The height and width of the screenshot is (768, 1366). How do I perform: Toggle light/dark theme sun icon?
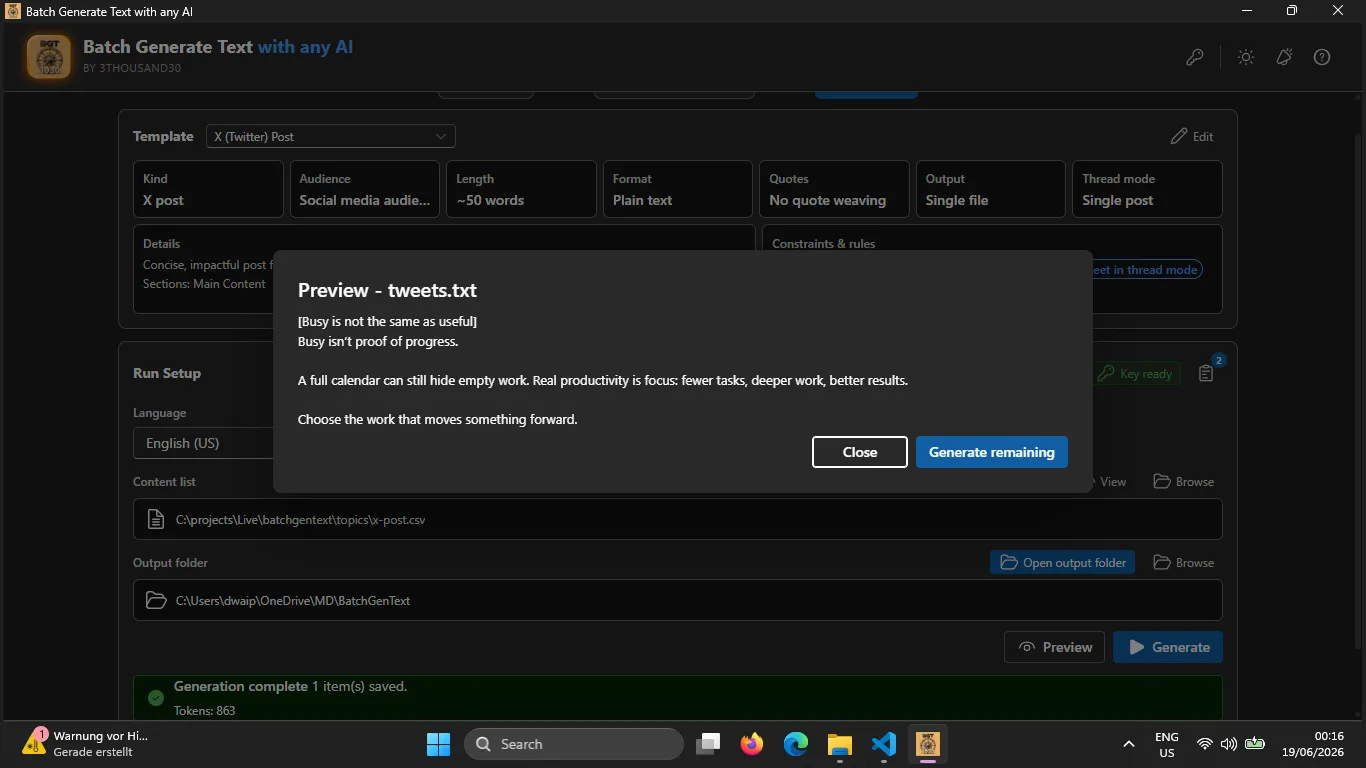click(x=1246, y=57)
